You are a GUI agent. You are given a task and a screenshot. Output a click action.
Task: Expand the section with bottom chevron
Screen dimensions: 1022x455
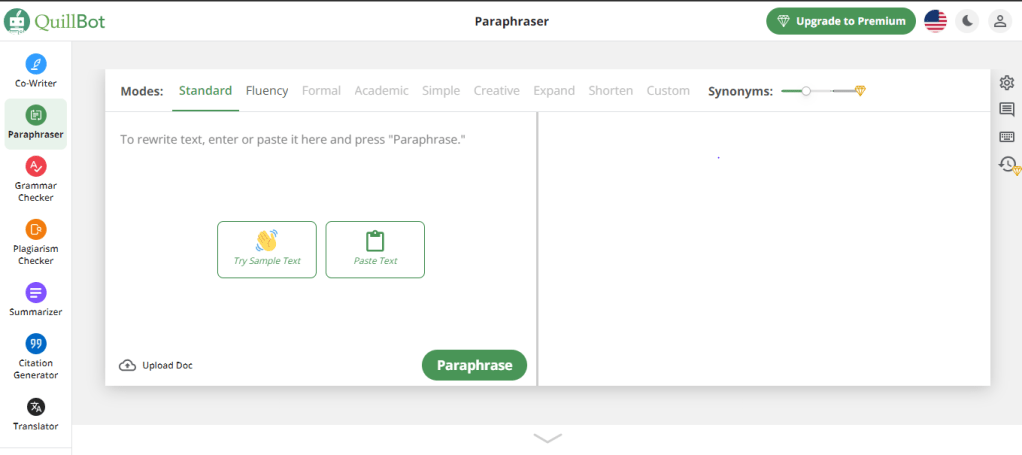[x=547, y=438]
